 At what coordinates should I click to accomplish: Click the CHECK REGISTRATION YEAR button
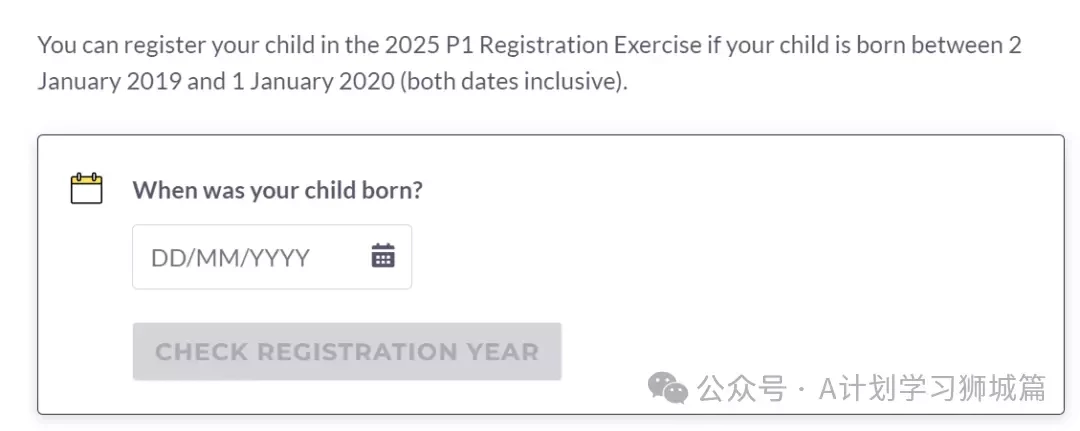click(x=347, y=351)
